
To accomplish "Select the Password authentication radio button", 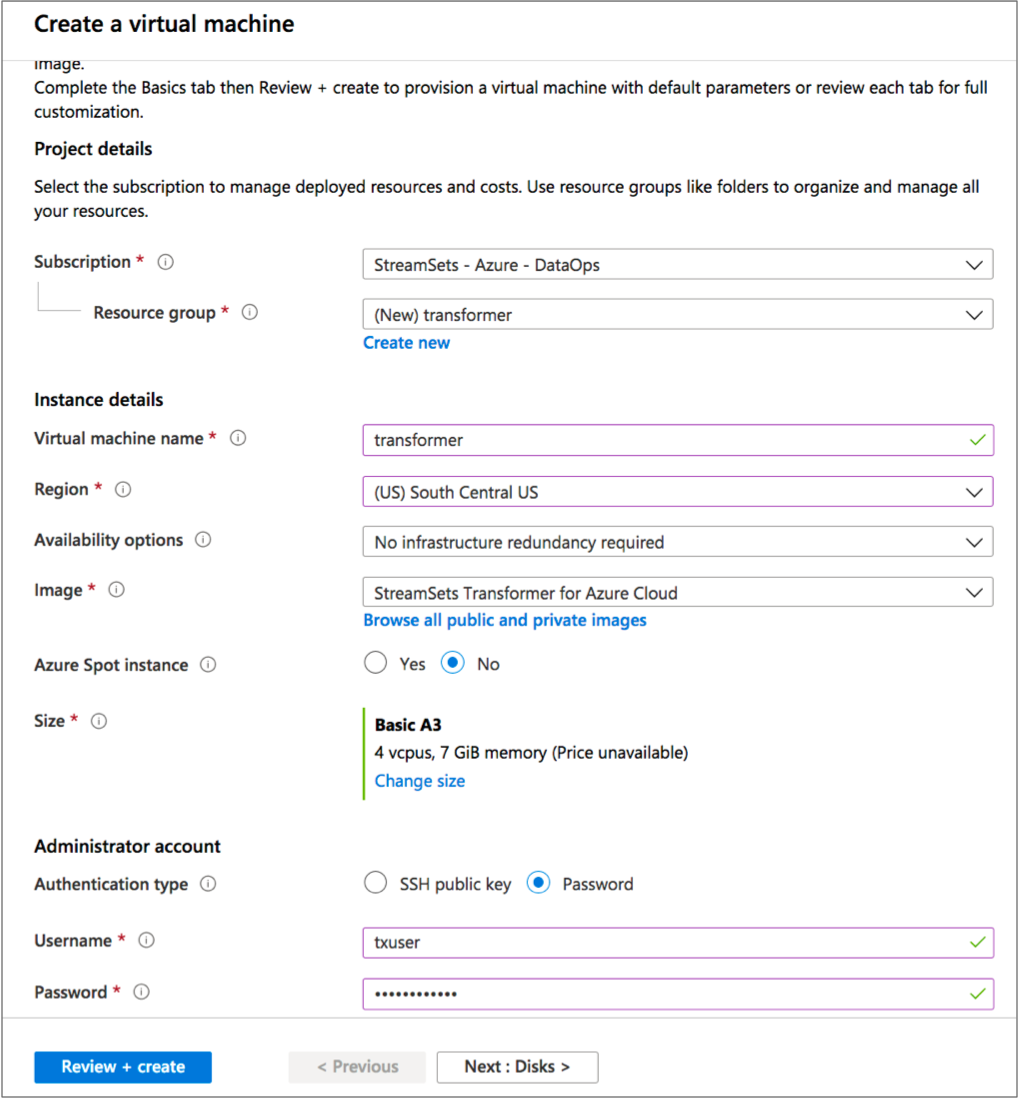I will pyautogui.click(x=538, y=883).
